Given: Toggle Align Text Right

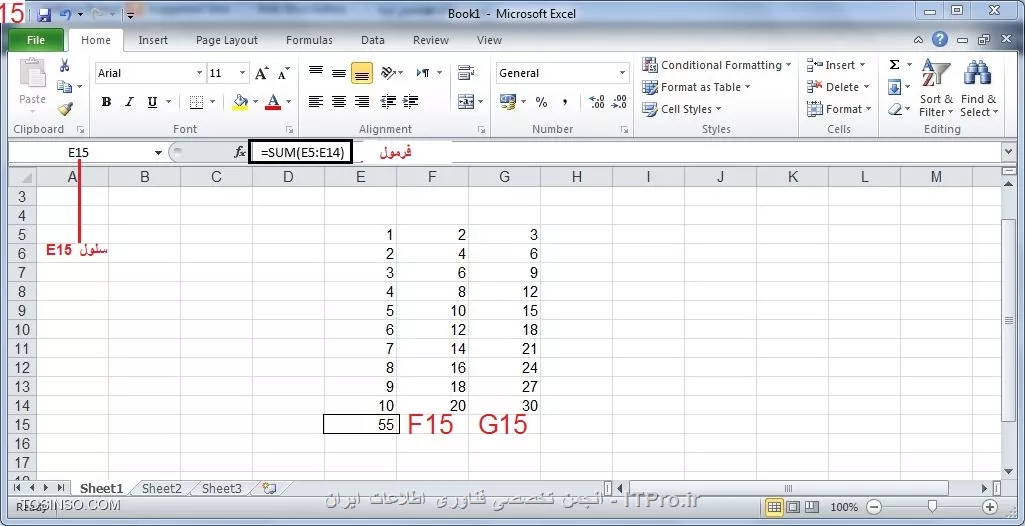Looking at the screenshot, I should pos(361,101).
